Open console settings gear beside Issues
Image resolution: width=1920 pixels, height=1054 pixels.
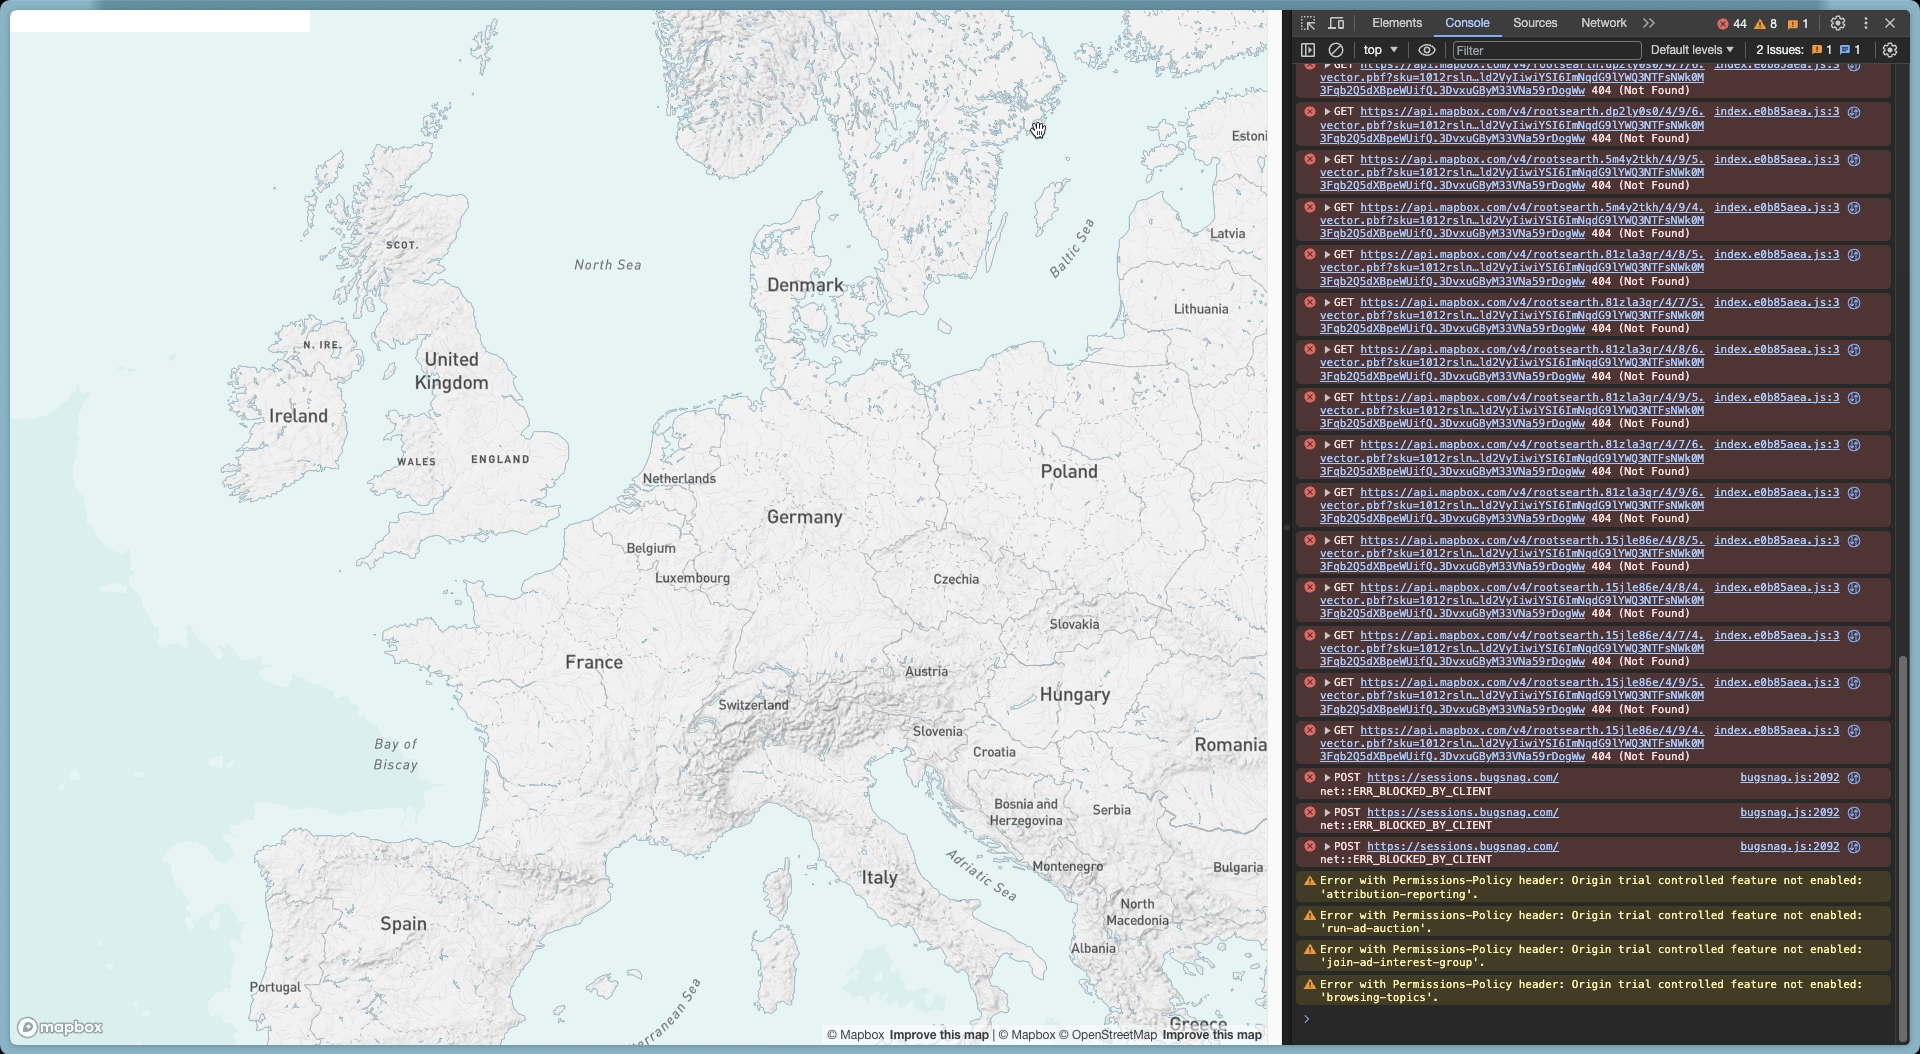tap(1890, 50)
